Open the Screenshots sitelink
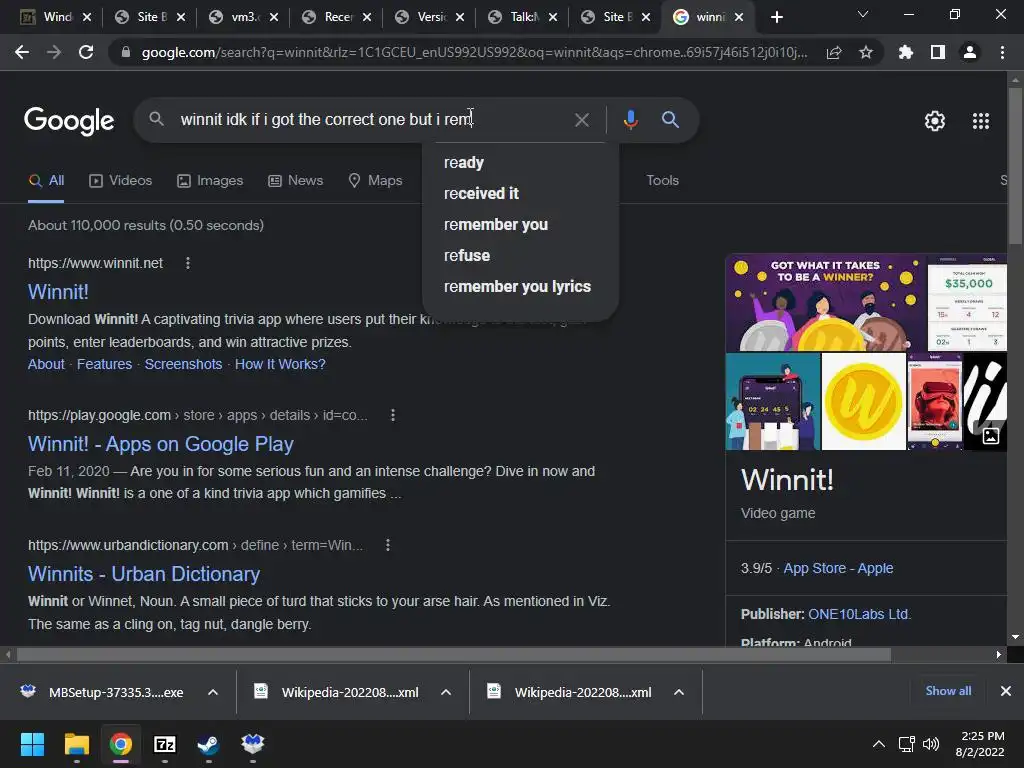Screen dimensions: 1024x768 (x=184, y=364)
